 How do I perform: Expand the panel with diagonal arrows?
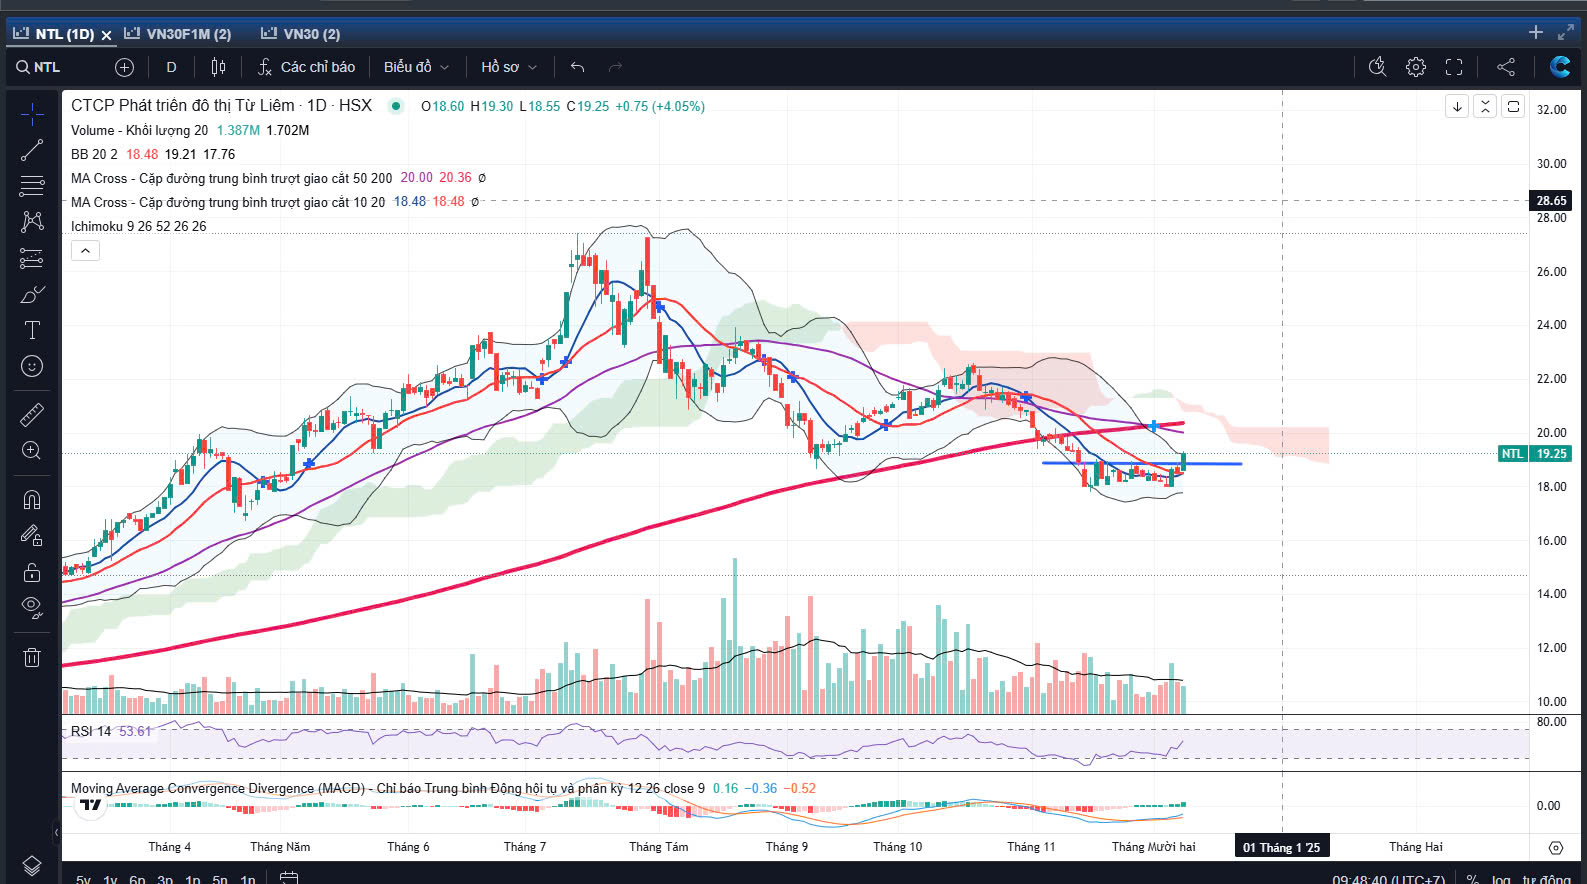[x=1566, y=33]
